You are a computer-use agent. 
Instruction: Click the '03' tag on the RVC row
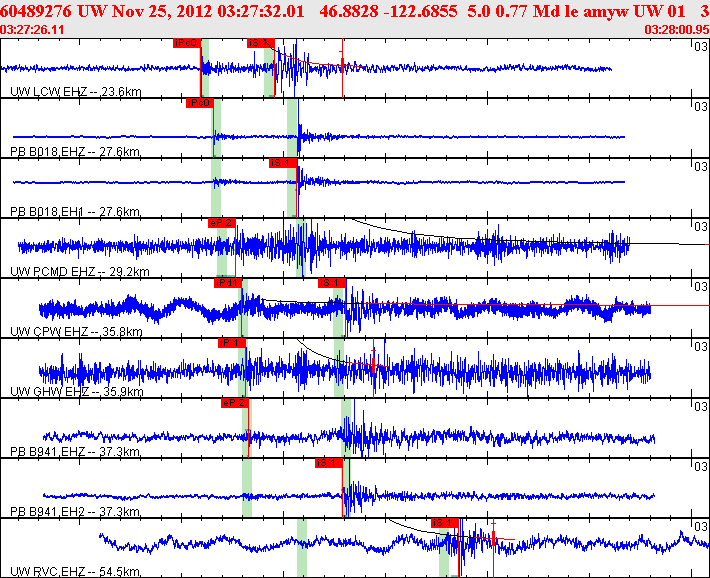pyautogui.click(x=701, y=526)
